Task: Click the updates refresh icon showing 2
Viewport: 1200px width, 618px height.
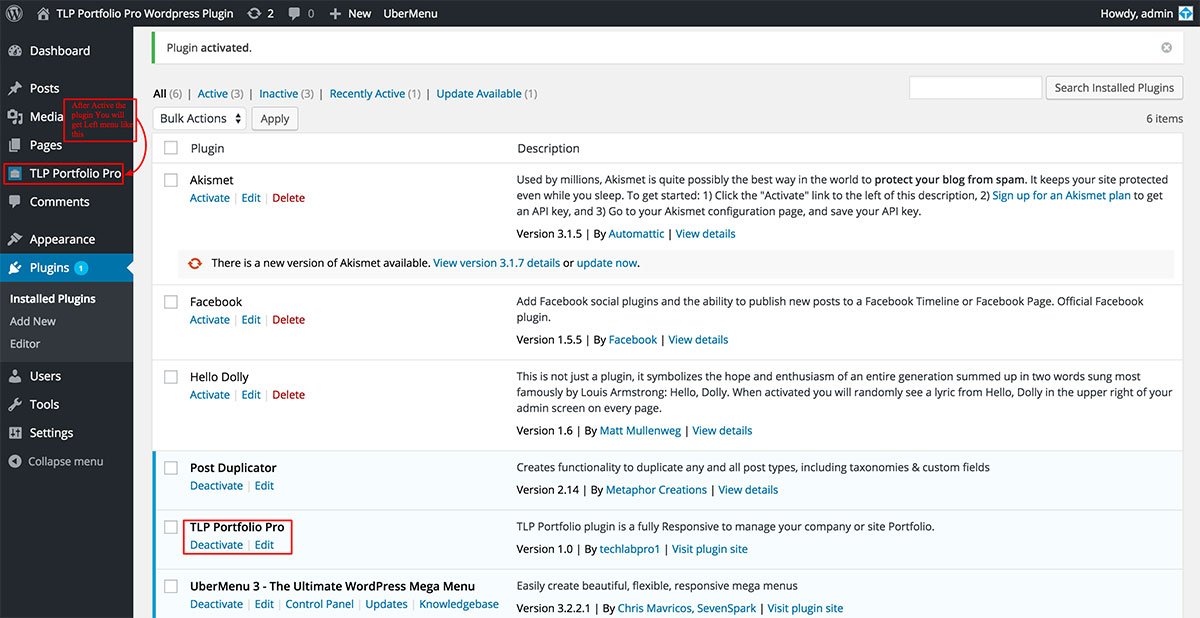Action: tap(255, 13)
